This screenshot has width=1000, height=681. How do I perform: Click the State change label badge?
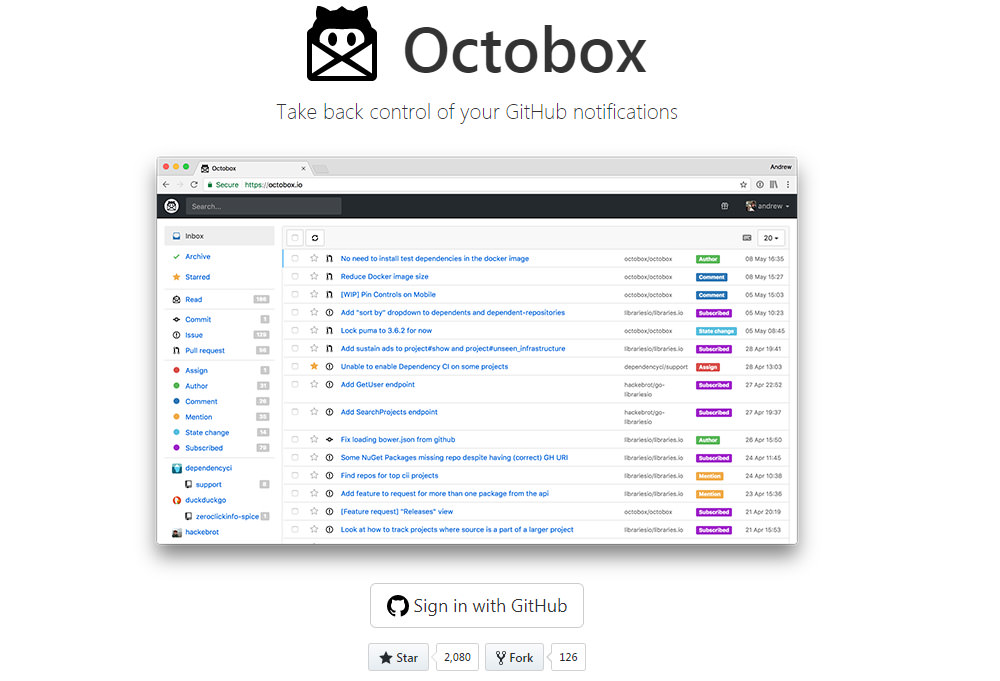(x=716, y=331)
